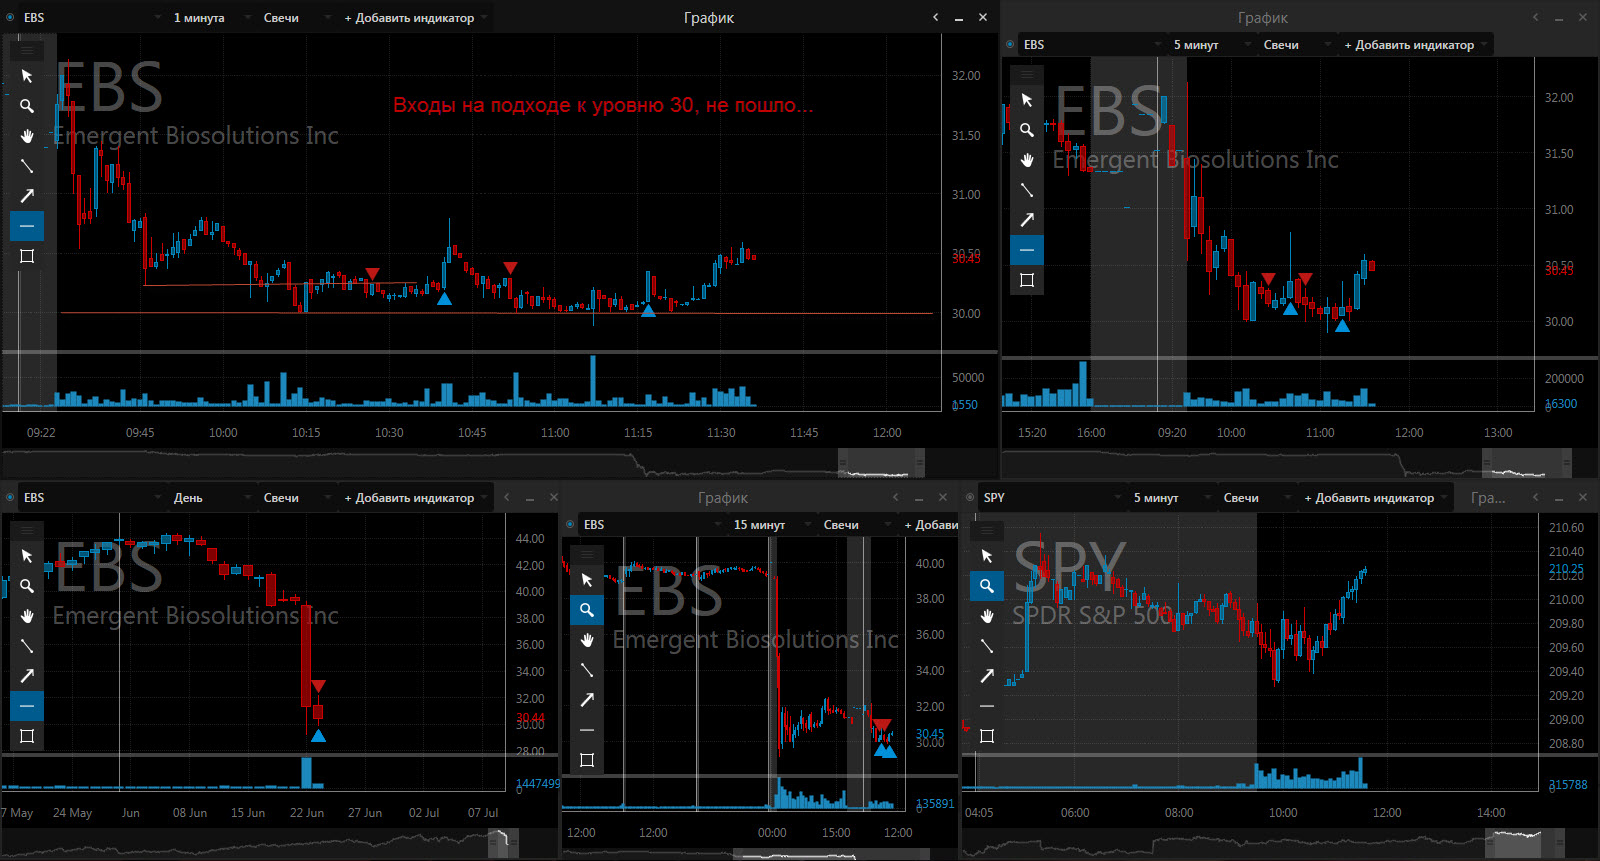Click the toolbar grip handle in 1-minute chart
The width and height of the screenshot is (1600, 861).
[27, 50]
